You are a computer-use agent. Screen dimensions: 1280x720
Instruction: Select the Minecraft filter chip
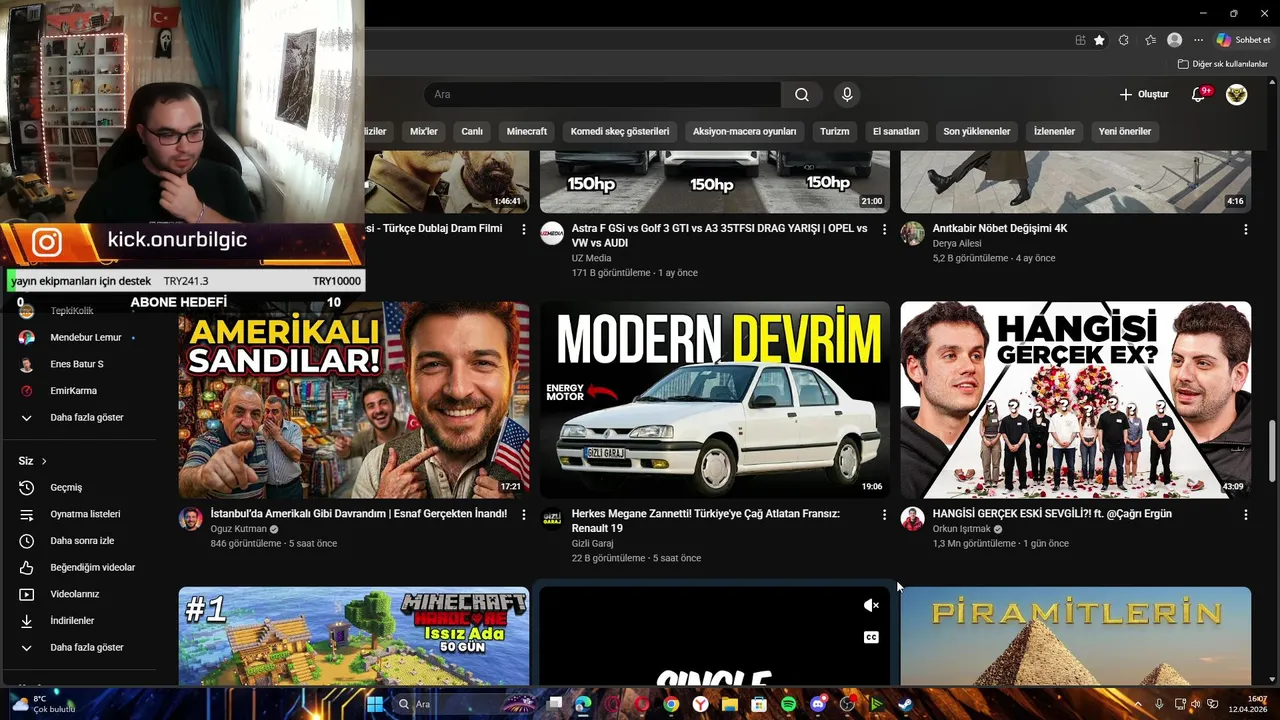pos(527,131)
